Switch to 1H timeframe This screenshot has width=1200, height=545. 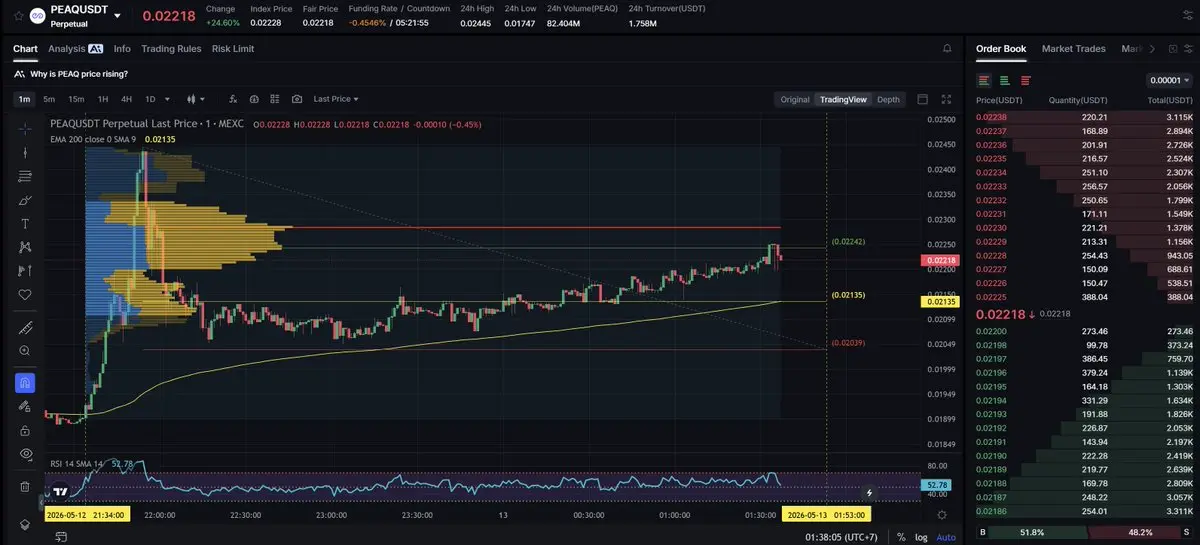click(x=103, y=99)
